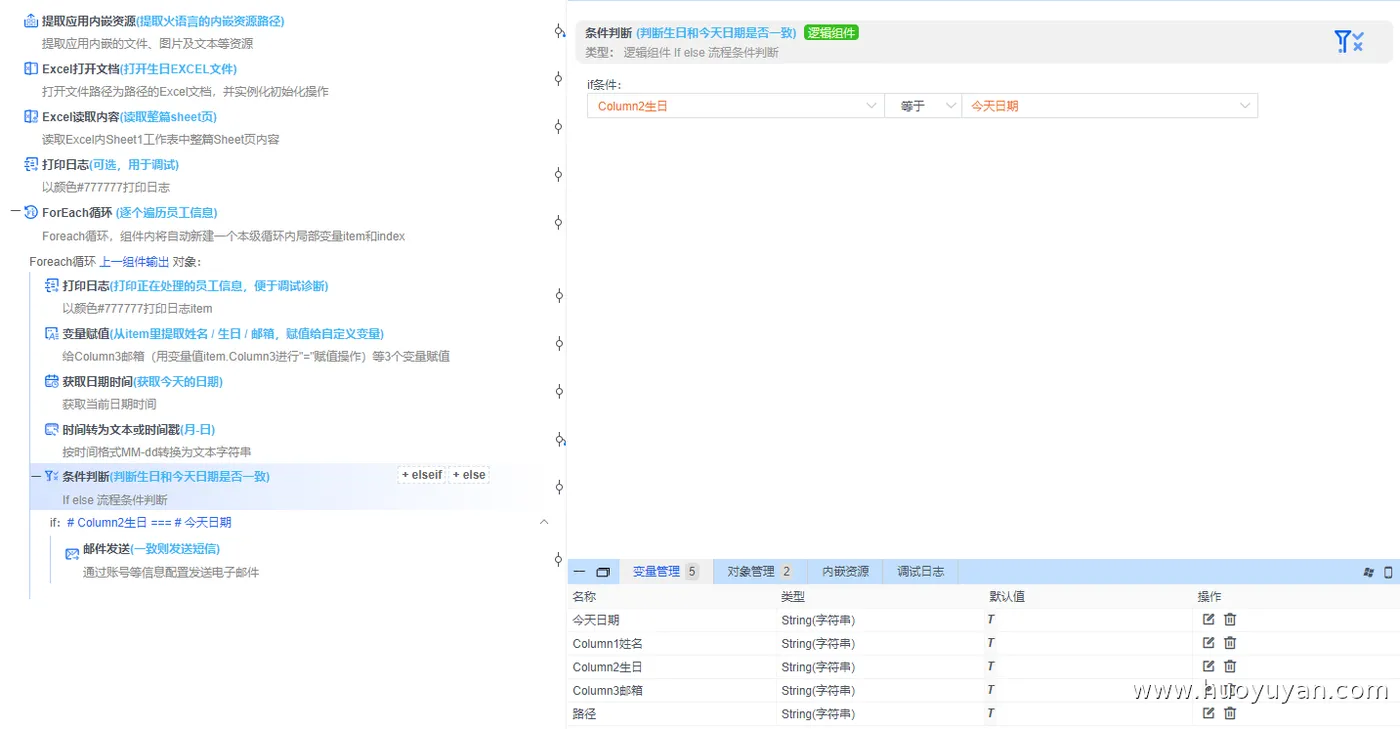
Task: Select the 变量赋值 step icon
Action: 52,334
